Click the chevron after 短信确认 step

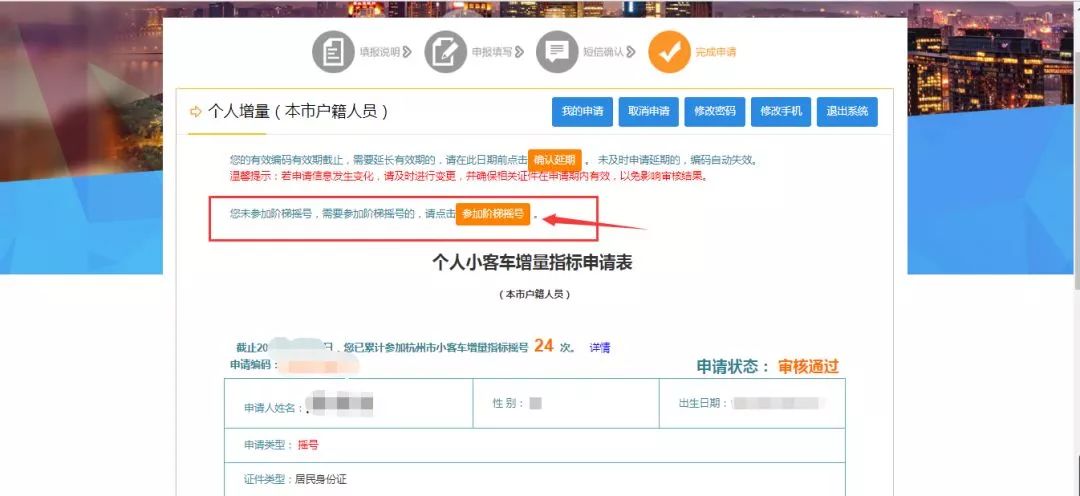pos(631,52)
